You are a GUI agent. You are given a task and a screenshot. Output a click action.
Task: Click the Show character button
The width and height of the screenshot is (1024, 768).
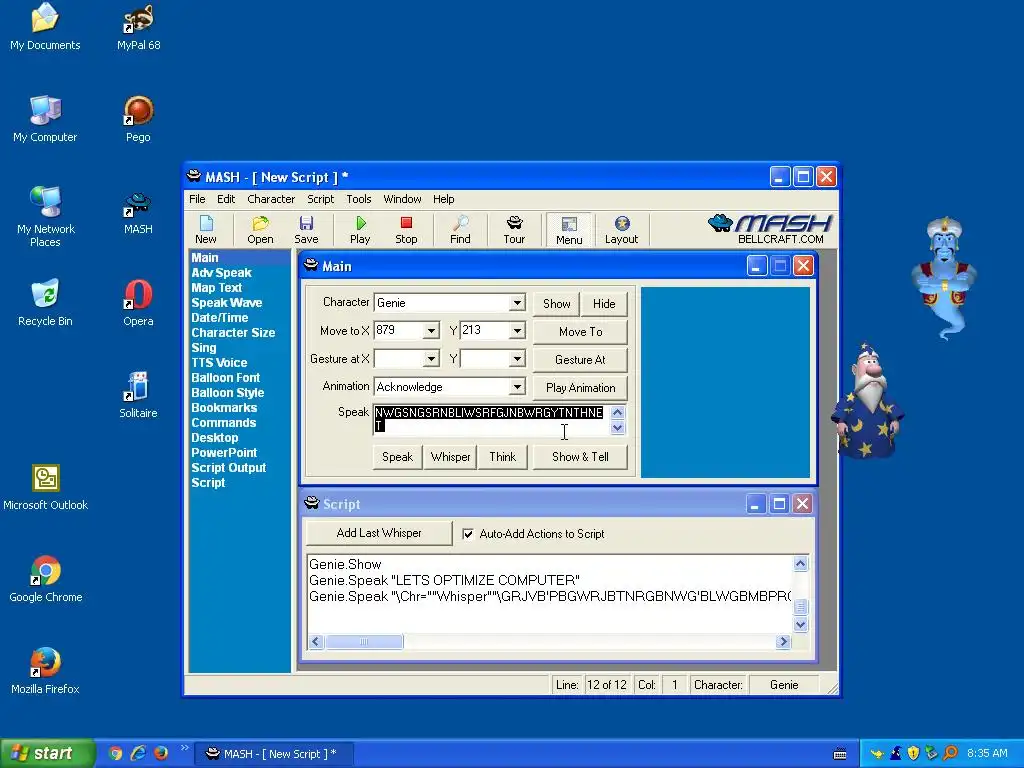556,304
